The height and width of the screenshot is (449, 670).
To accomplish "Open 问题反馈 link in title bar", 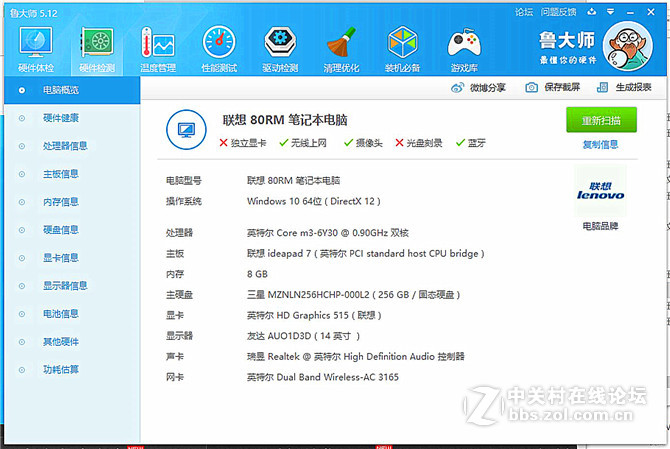I will click(x=558, y=12).
